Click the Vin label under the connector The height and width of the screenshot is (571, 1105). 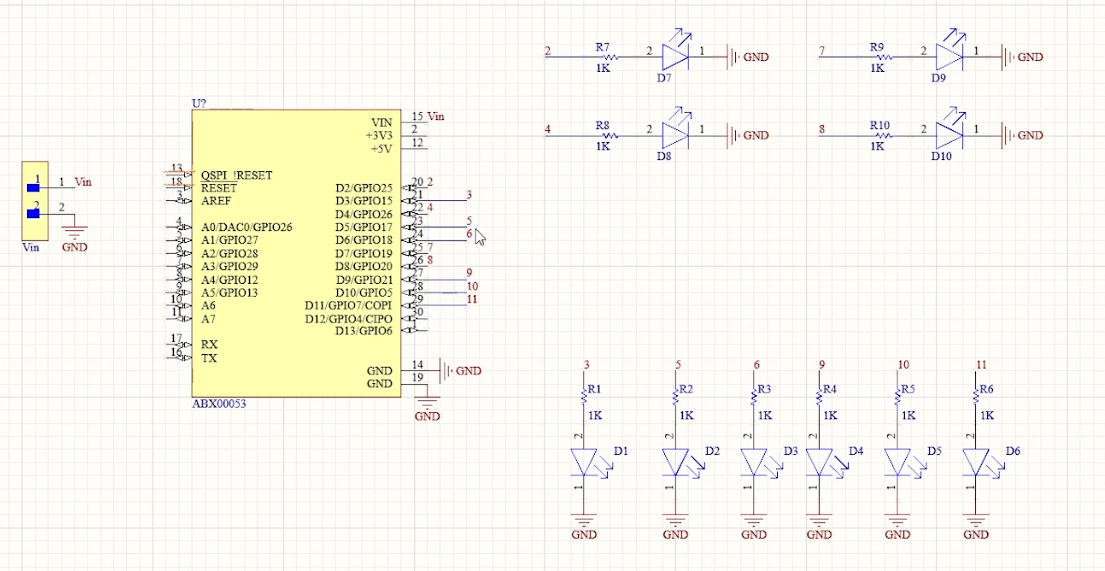pyautogui.click(x=31, y=247)
